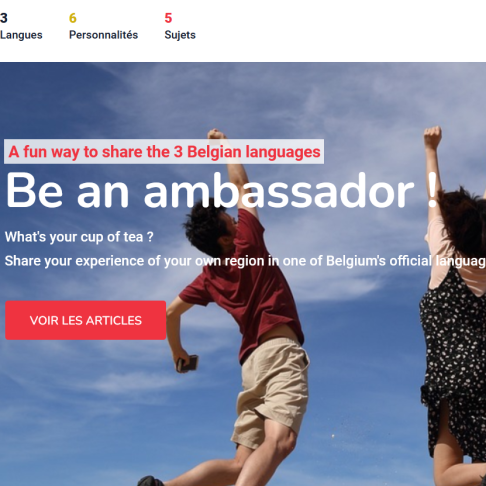This screenshot has width=486, height=486.
Task: Click the black number 3 above Langues
Action: [4, 18]
